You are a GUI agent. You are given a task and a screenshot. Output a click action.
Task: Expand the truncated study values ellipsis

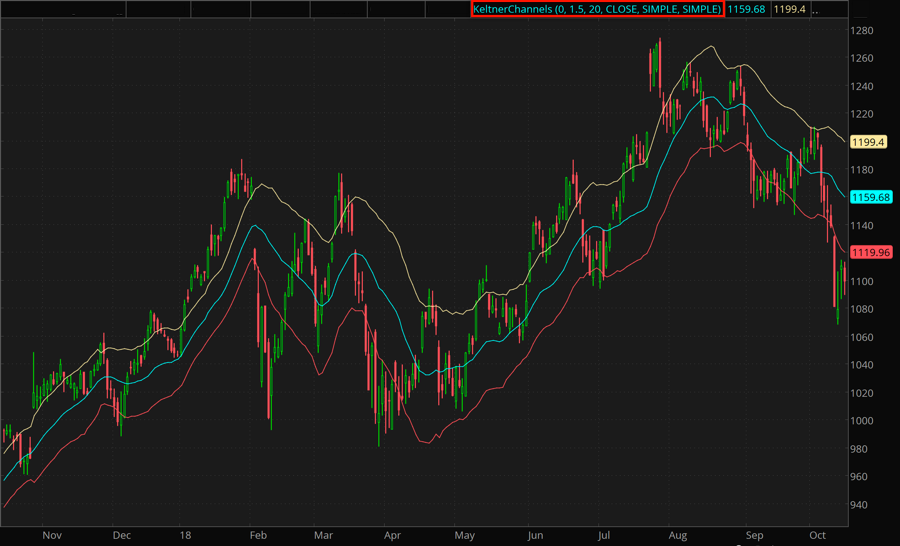pos(816,9)
